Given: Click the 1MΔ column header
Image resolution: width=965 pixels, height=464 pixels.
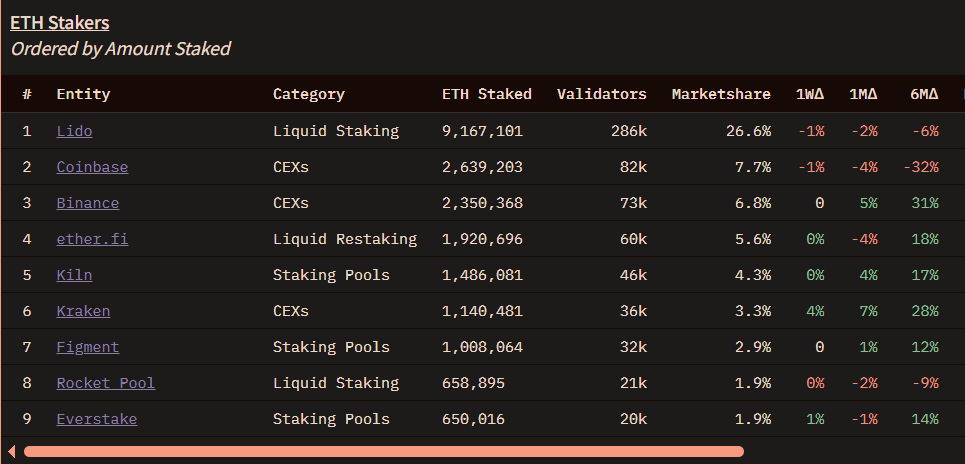Looking at the screenshot, I should point(863,94).
